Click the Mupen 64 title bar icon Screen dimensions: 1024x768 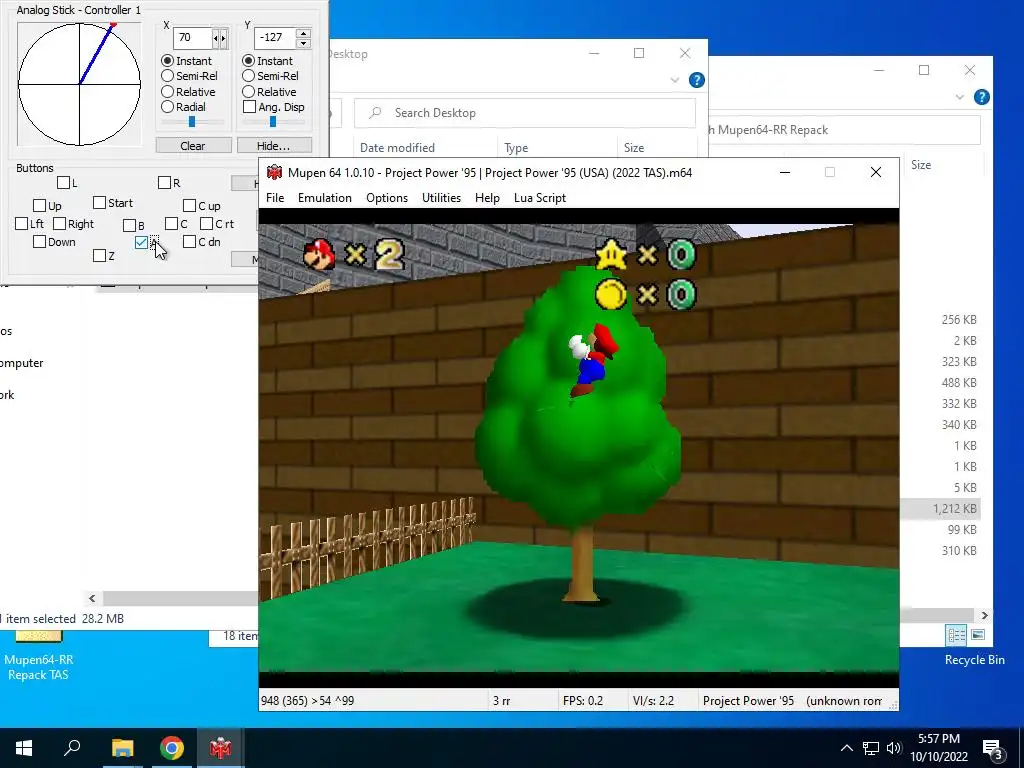274,172
